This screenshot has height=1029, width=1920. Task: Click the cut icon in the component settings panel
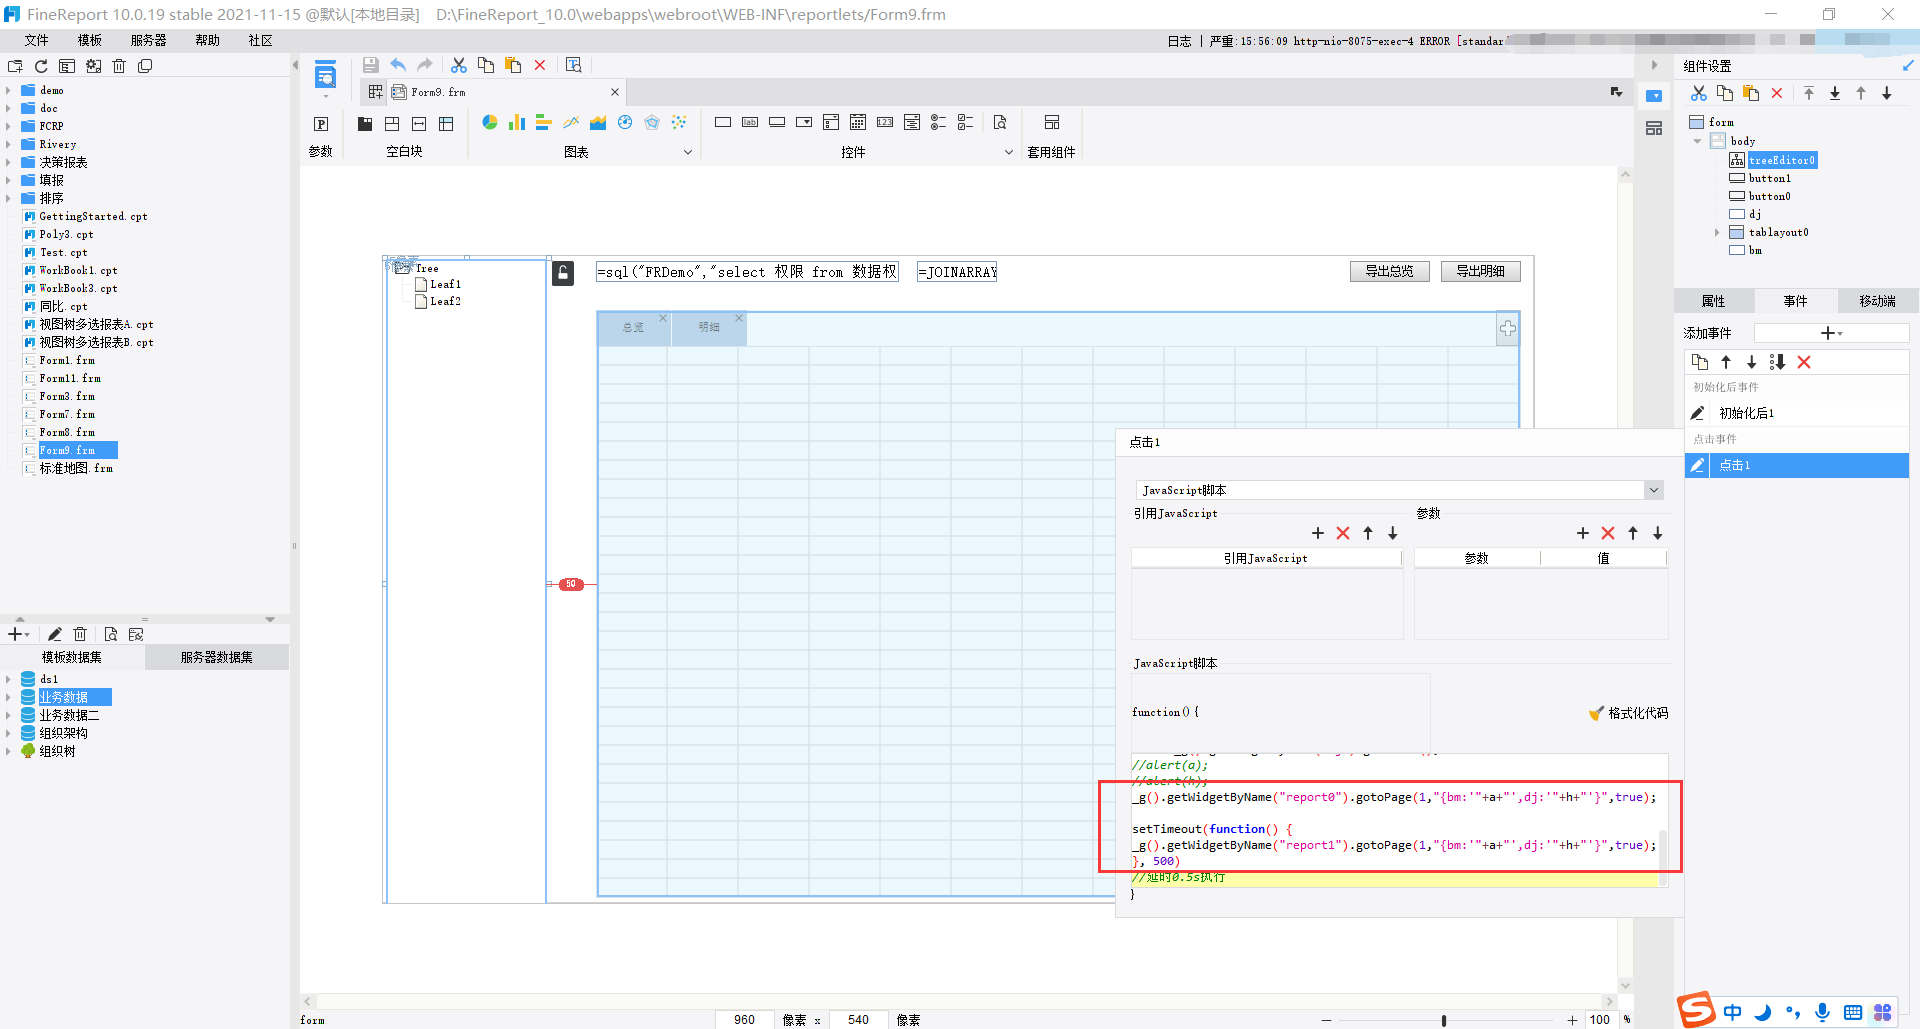(x=1698, y=93)
